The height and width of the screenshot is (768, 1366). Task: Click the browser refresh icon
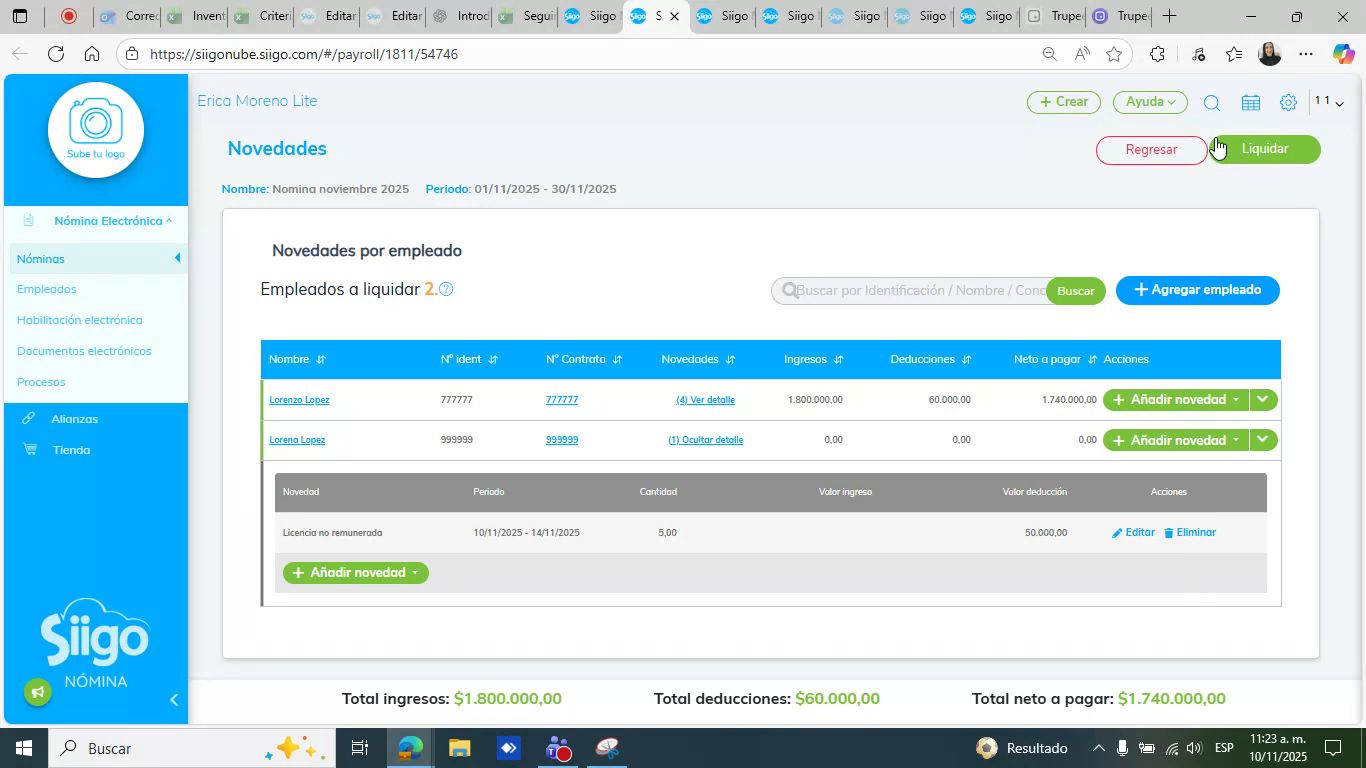pos(56,54)
